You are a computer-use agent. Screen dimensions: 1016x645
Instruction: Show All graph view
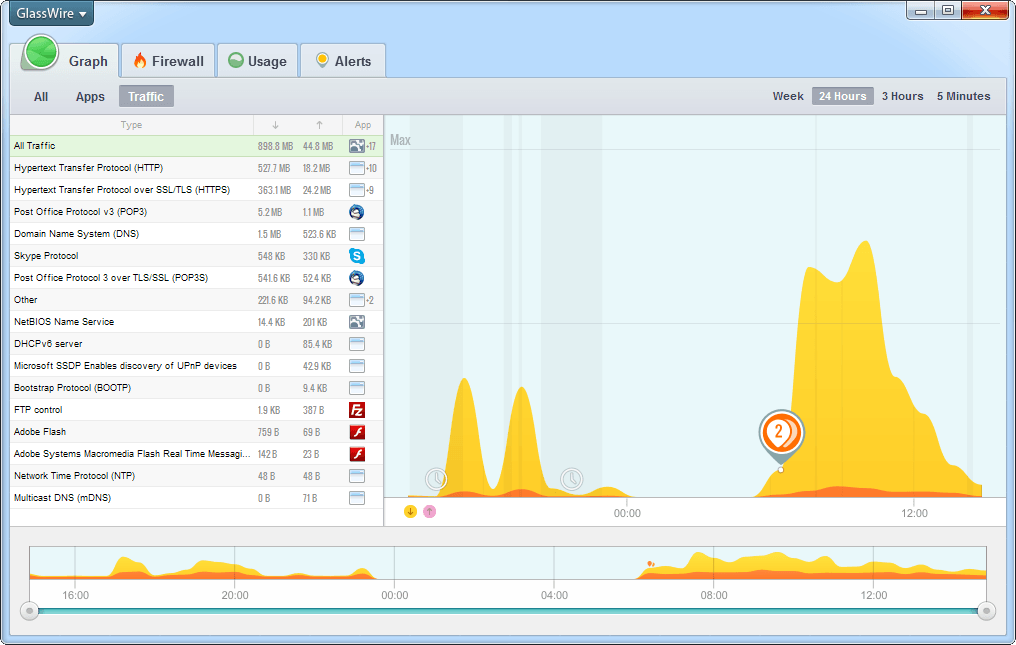[41, 97]
